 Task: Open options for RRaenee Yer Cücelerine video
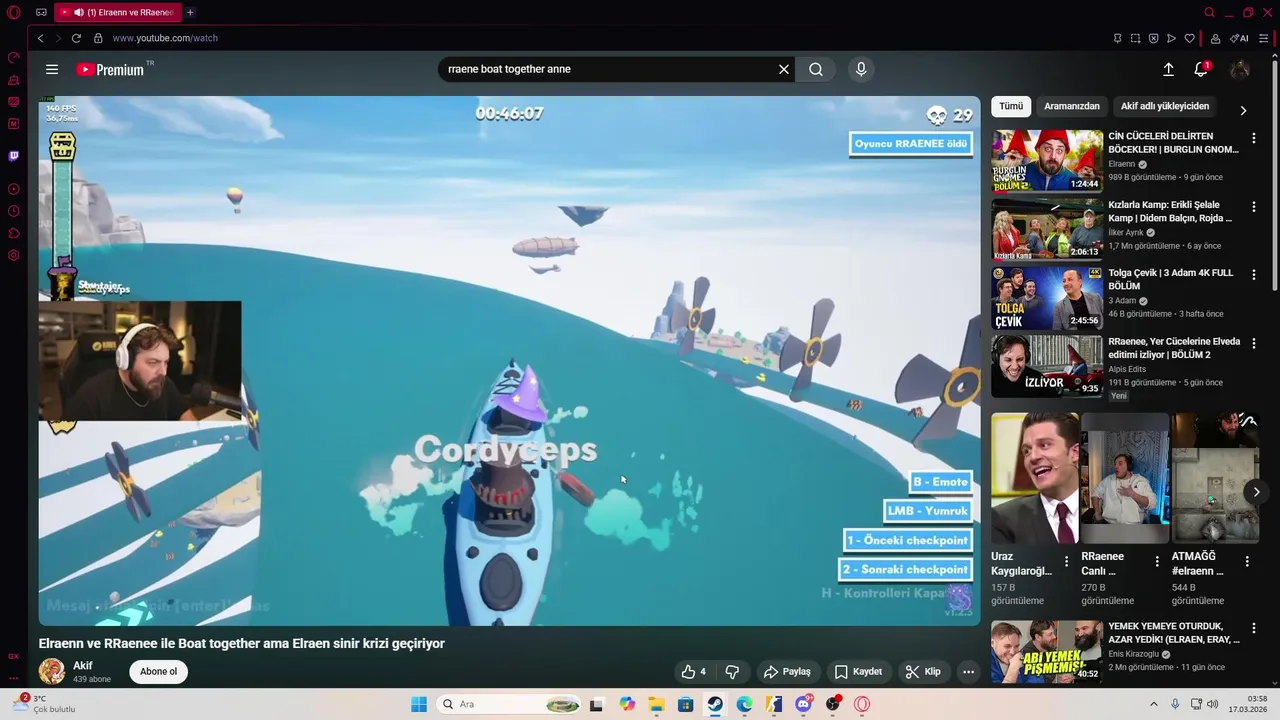click(1253, 343)
